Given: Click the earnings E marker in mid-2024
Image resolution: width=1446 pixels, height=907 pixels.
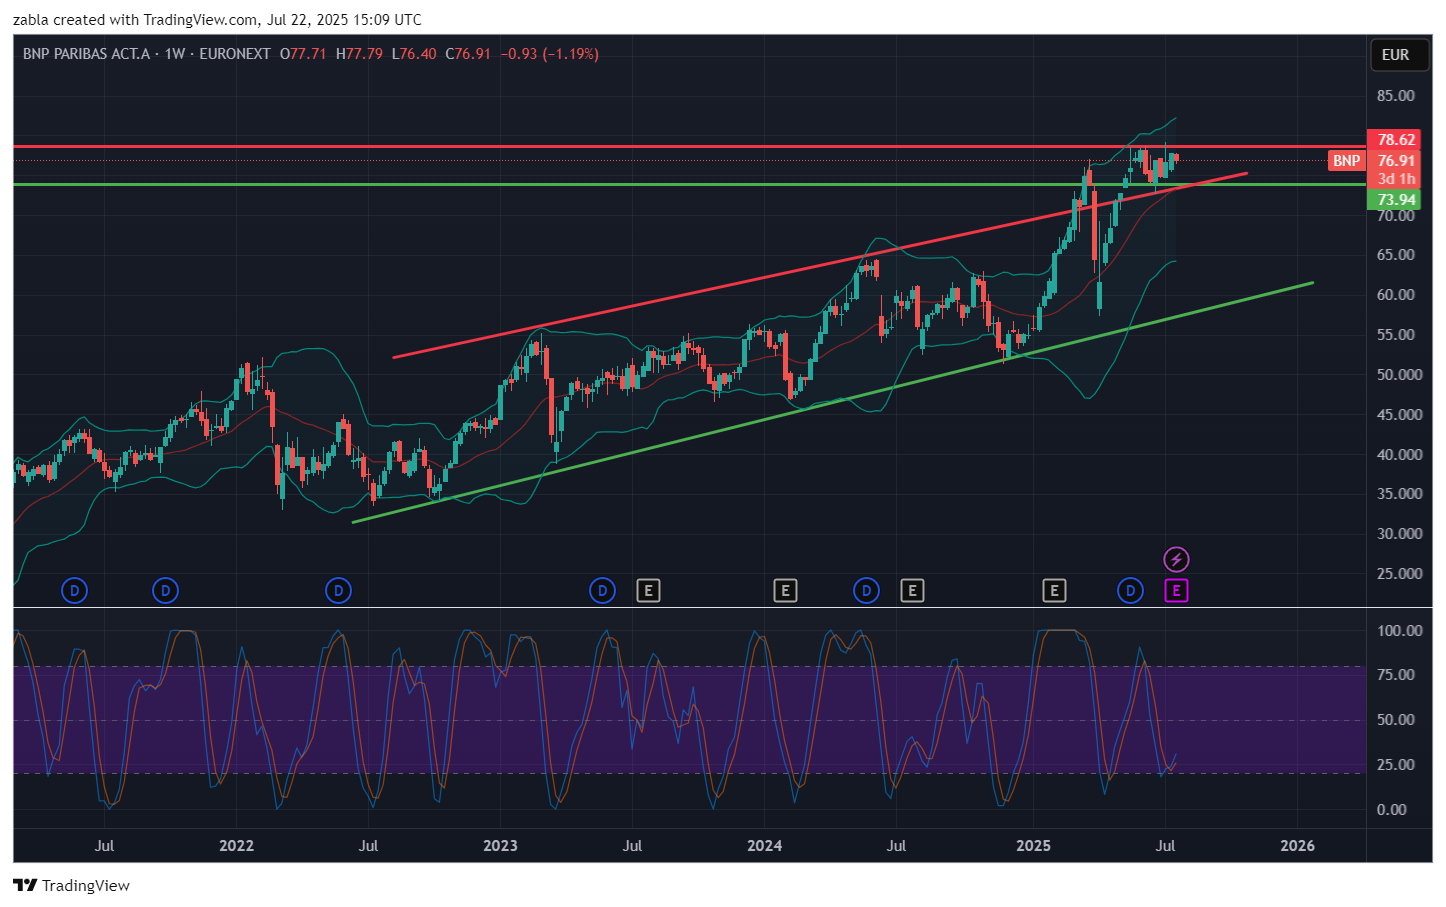Looking at the screenshot, I should (x=911, y=591).
